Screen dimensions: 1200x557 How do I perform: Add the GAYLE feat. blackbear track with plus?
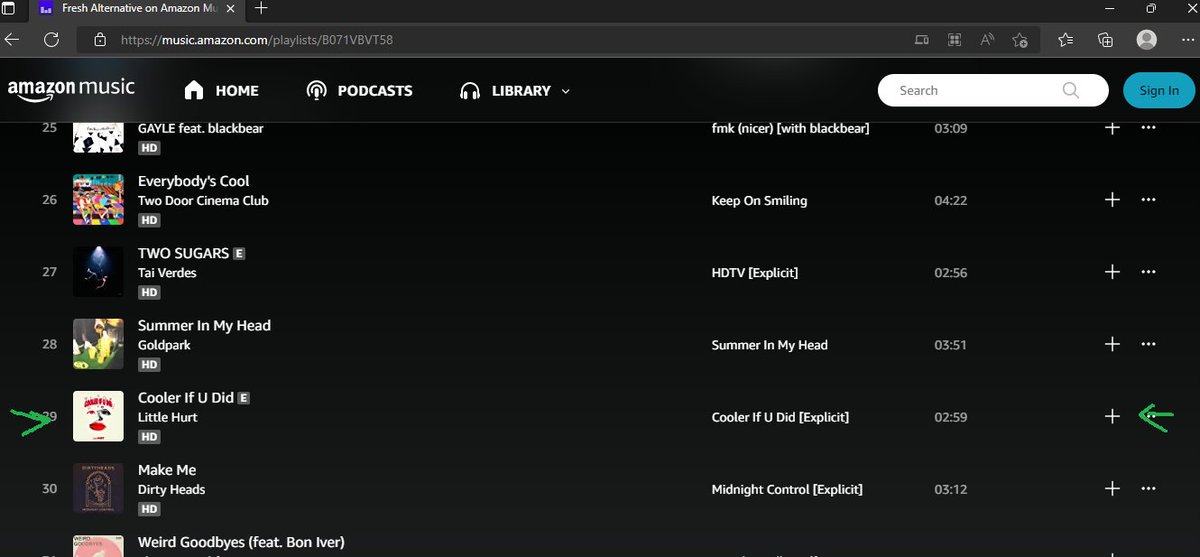1112,128
